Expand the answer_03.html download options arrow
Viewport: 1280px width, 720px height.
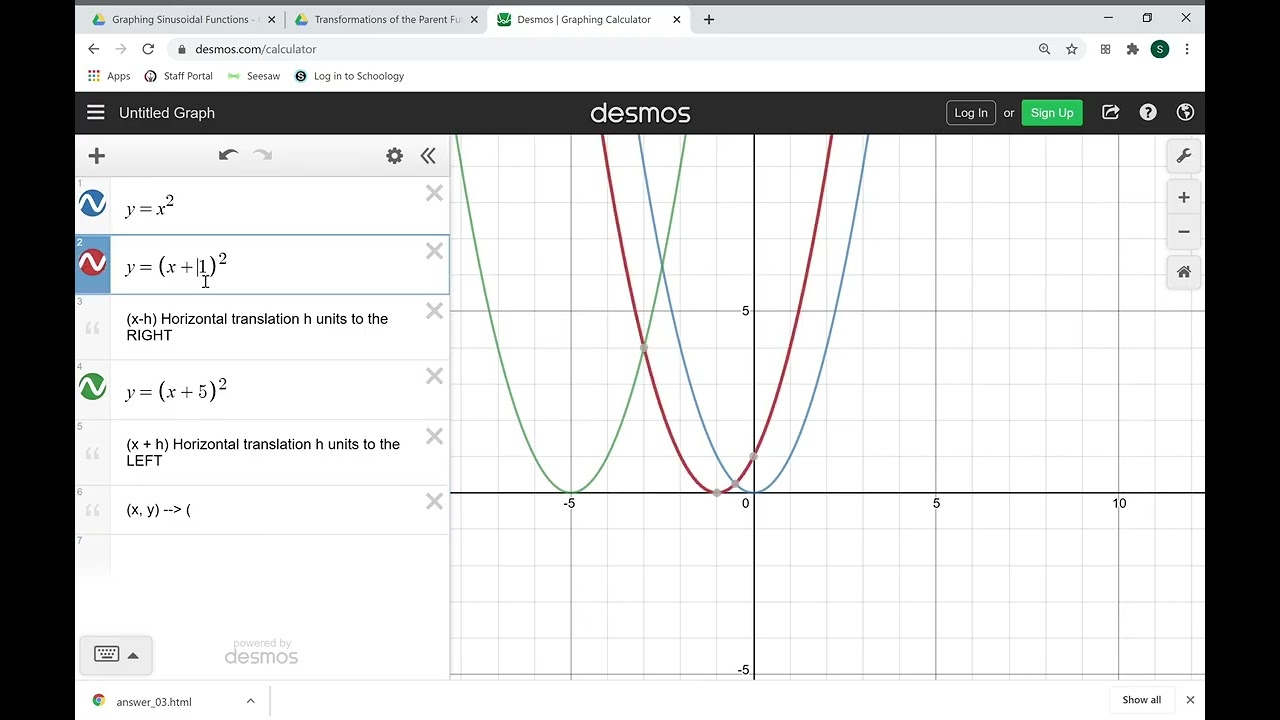click(250, 701)
